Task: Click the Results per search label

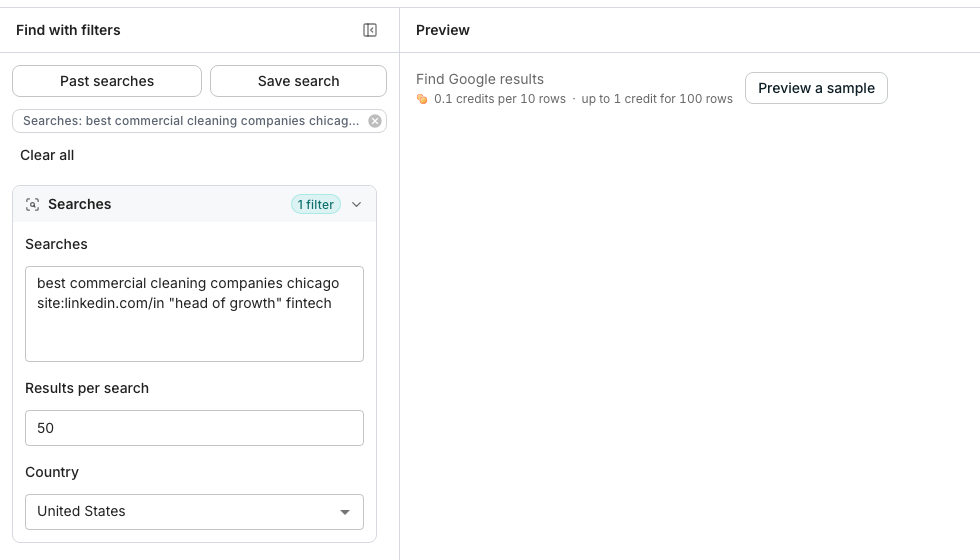Action: coord(87,388)
